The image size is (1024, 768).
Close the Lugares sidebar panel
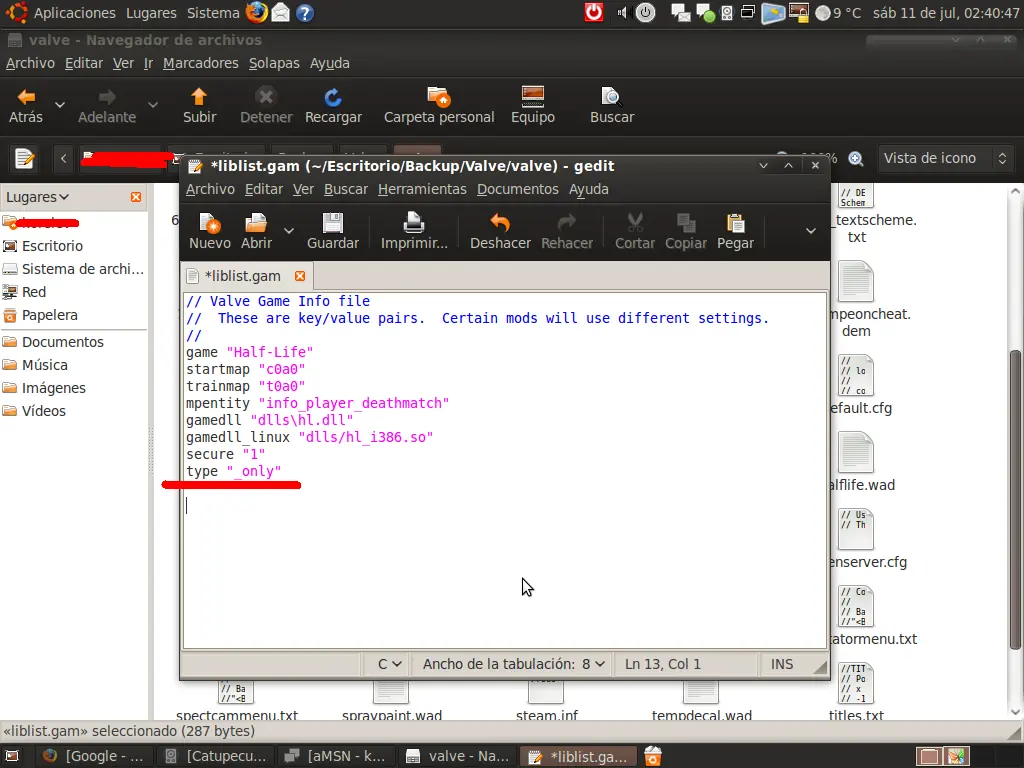136,197
